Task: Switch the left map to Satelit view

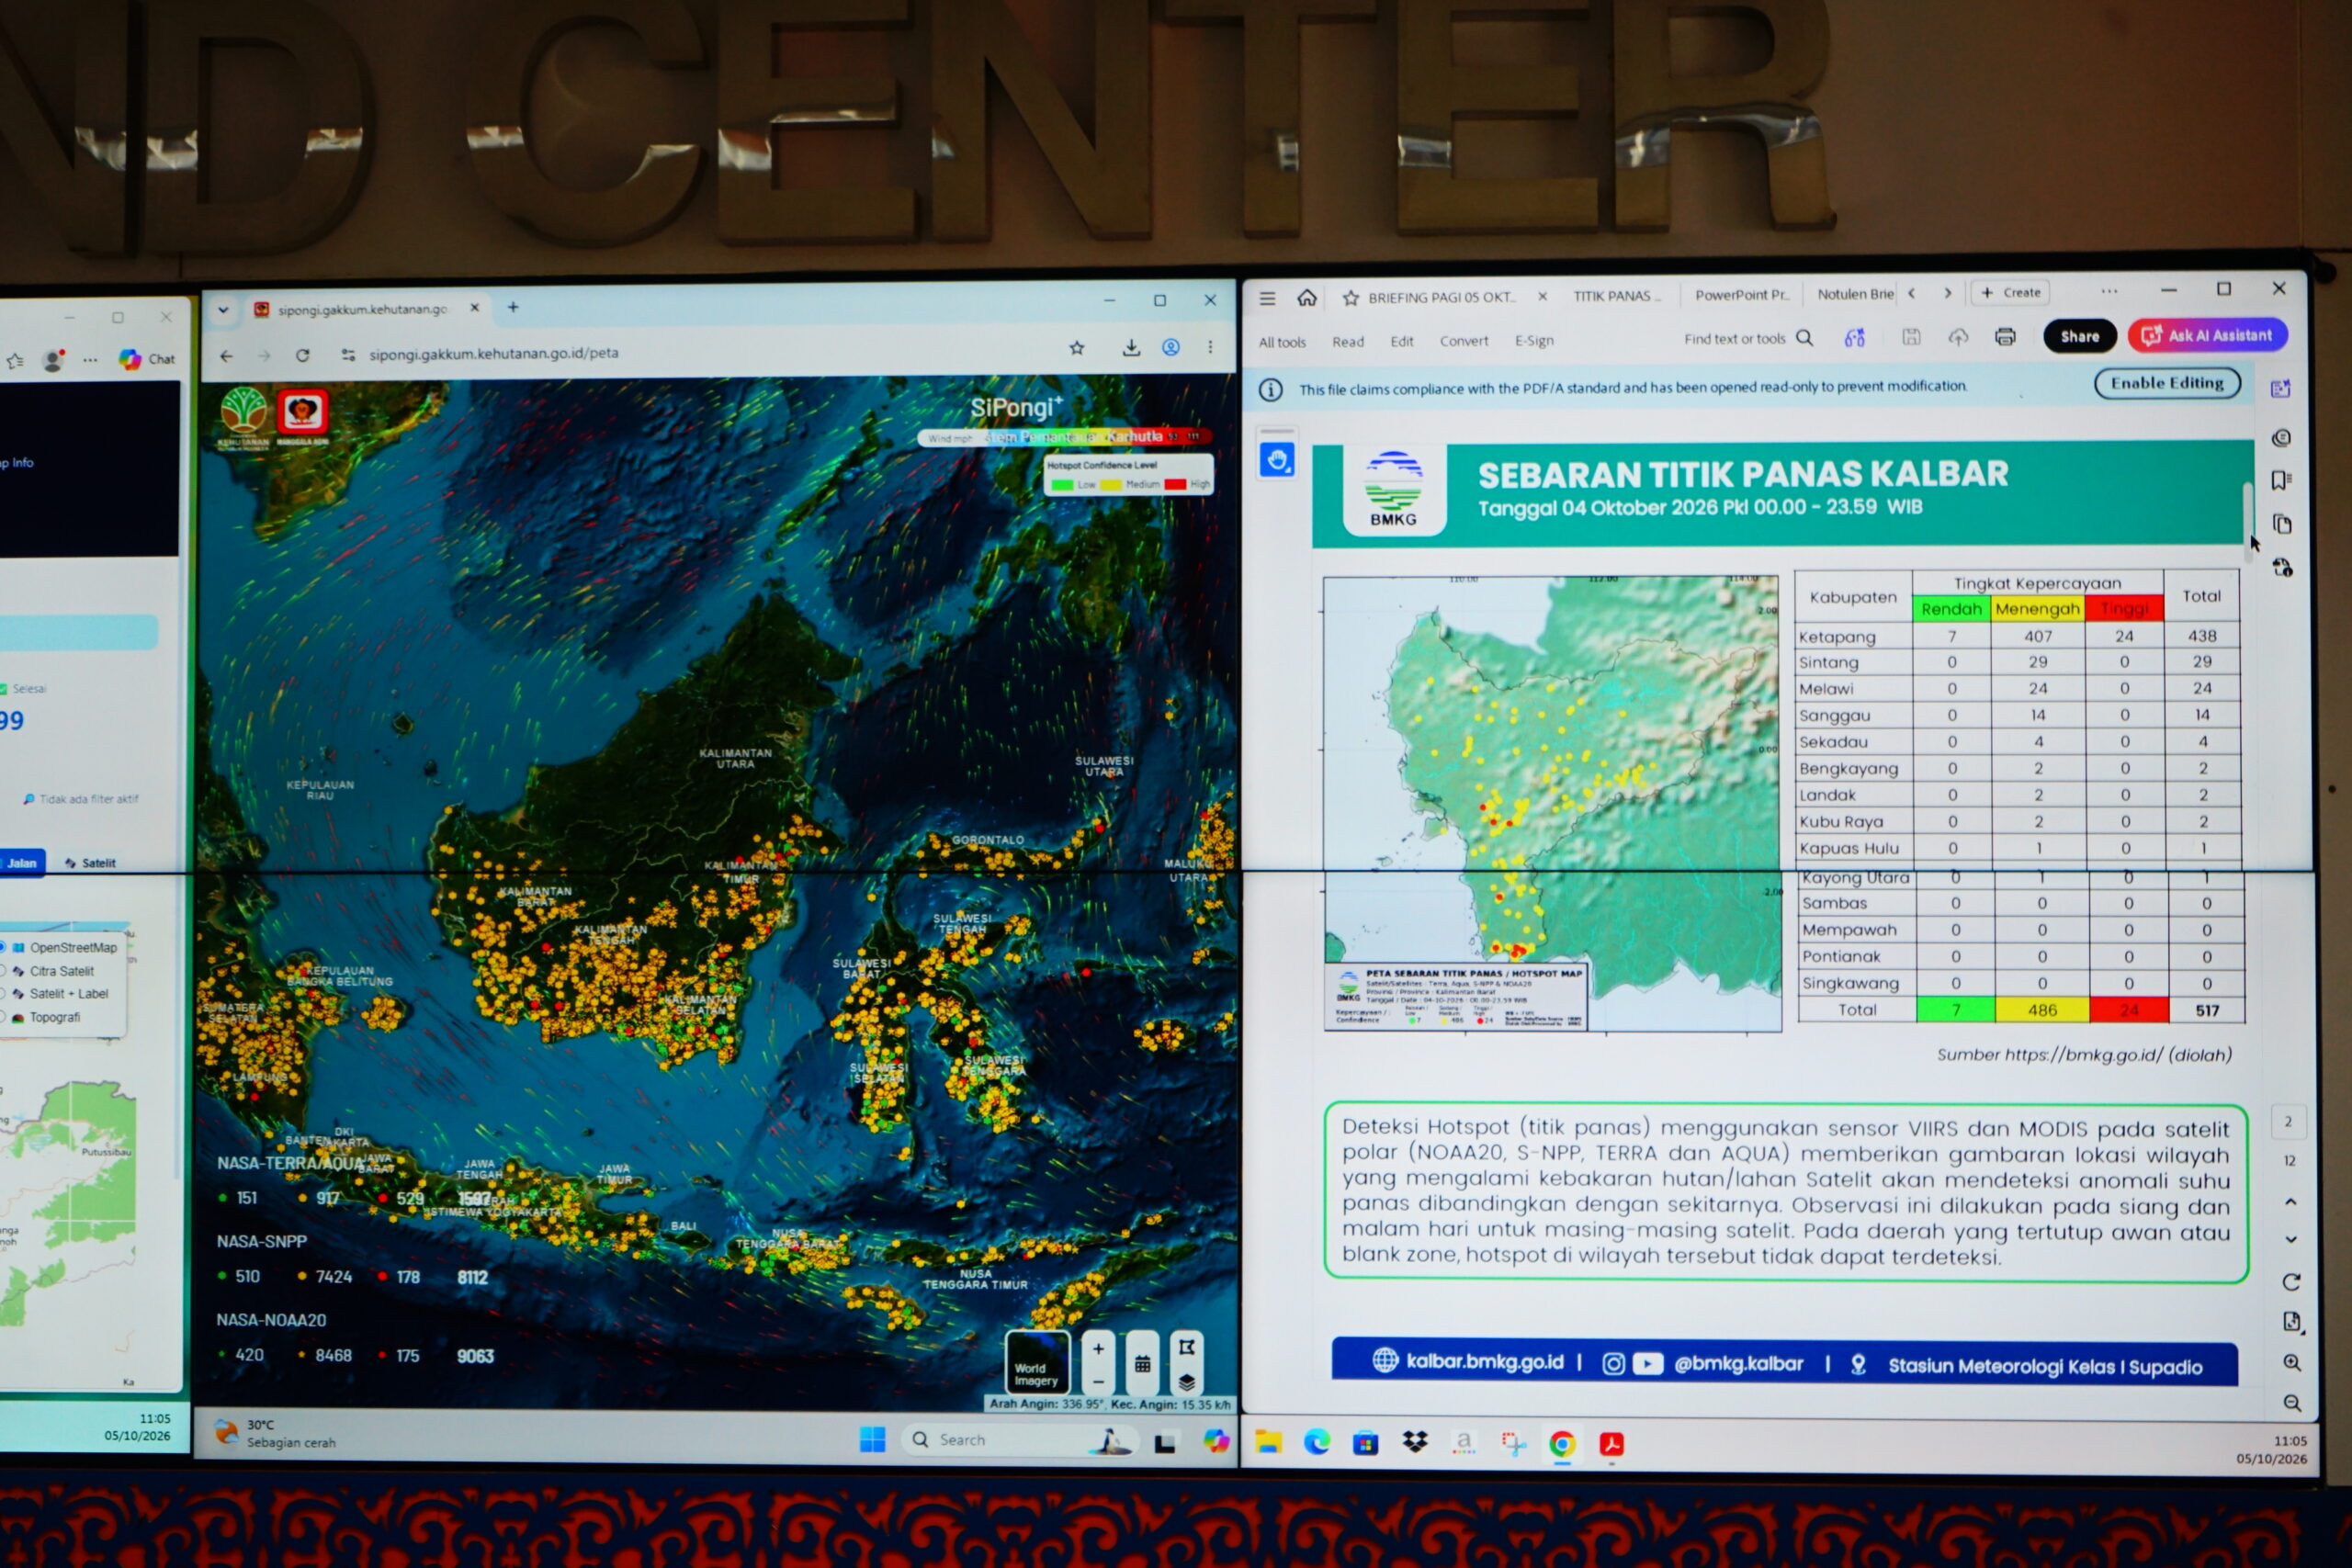Action: (90, 863)
